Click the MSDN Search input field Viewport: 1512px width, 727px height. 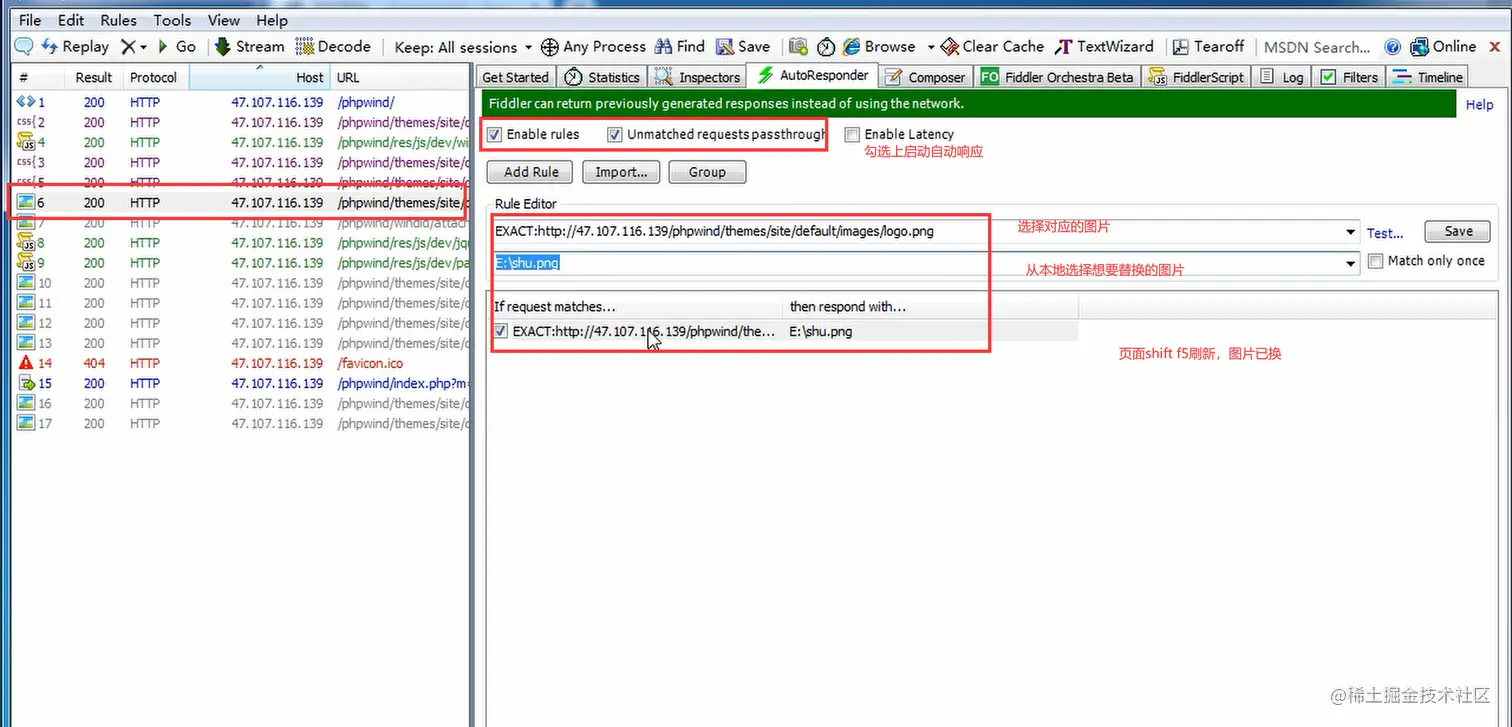click(1316, 47)
